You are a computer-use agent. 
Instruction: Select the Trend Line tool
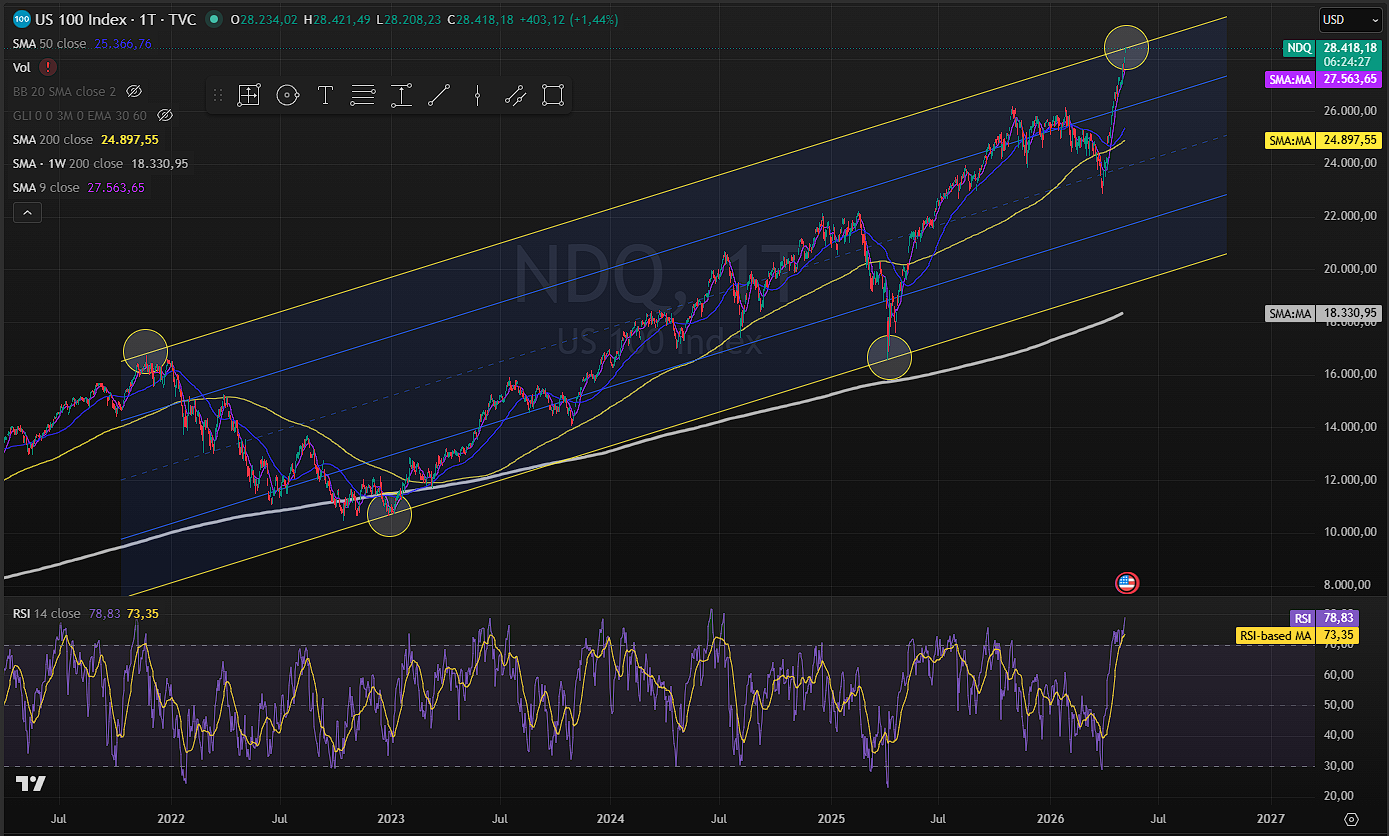pos(439,95)
